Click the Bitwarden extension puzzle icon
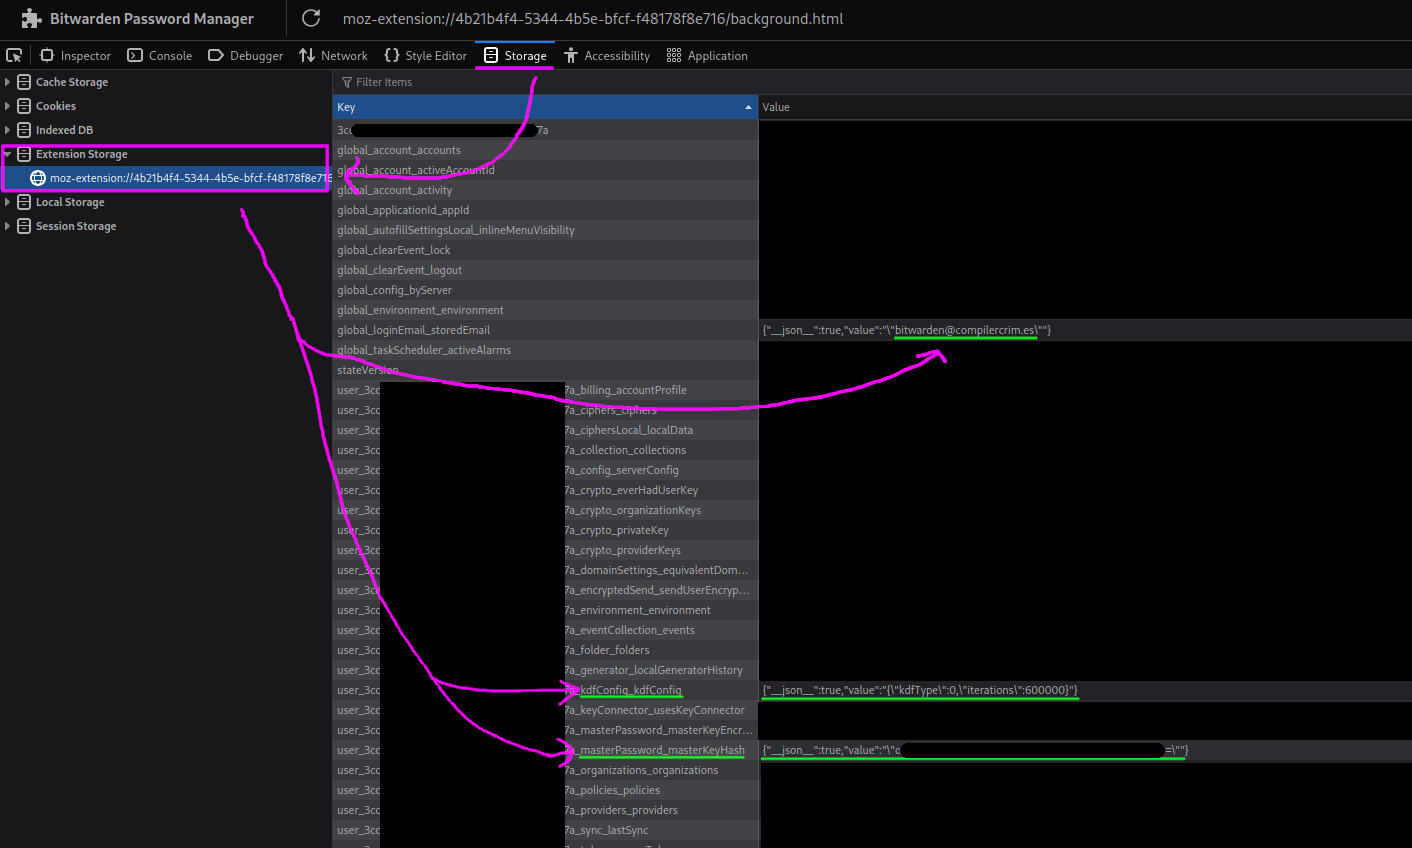 tap(31, 18)
